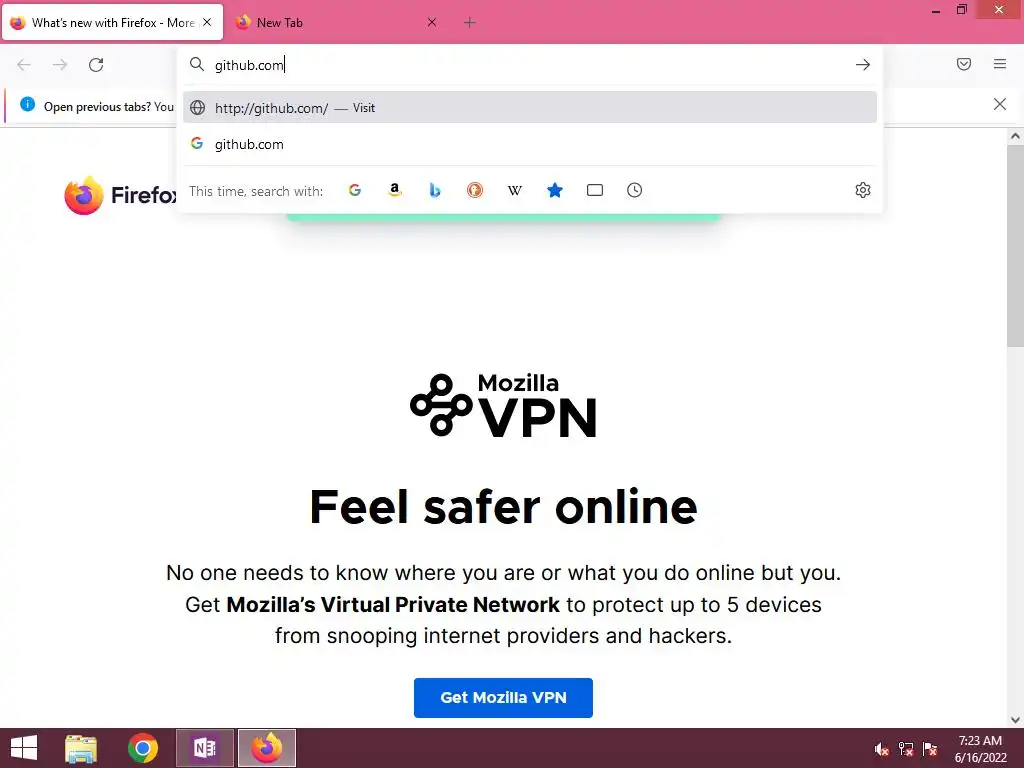Search with Amazon one-off icon
The height and width of the screenshot is (768, 1024).
point(394,190)
